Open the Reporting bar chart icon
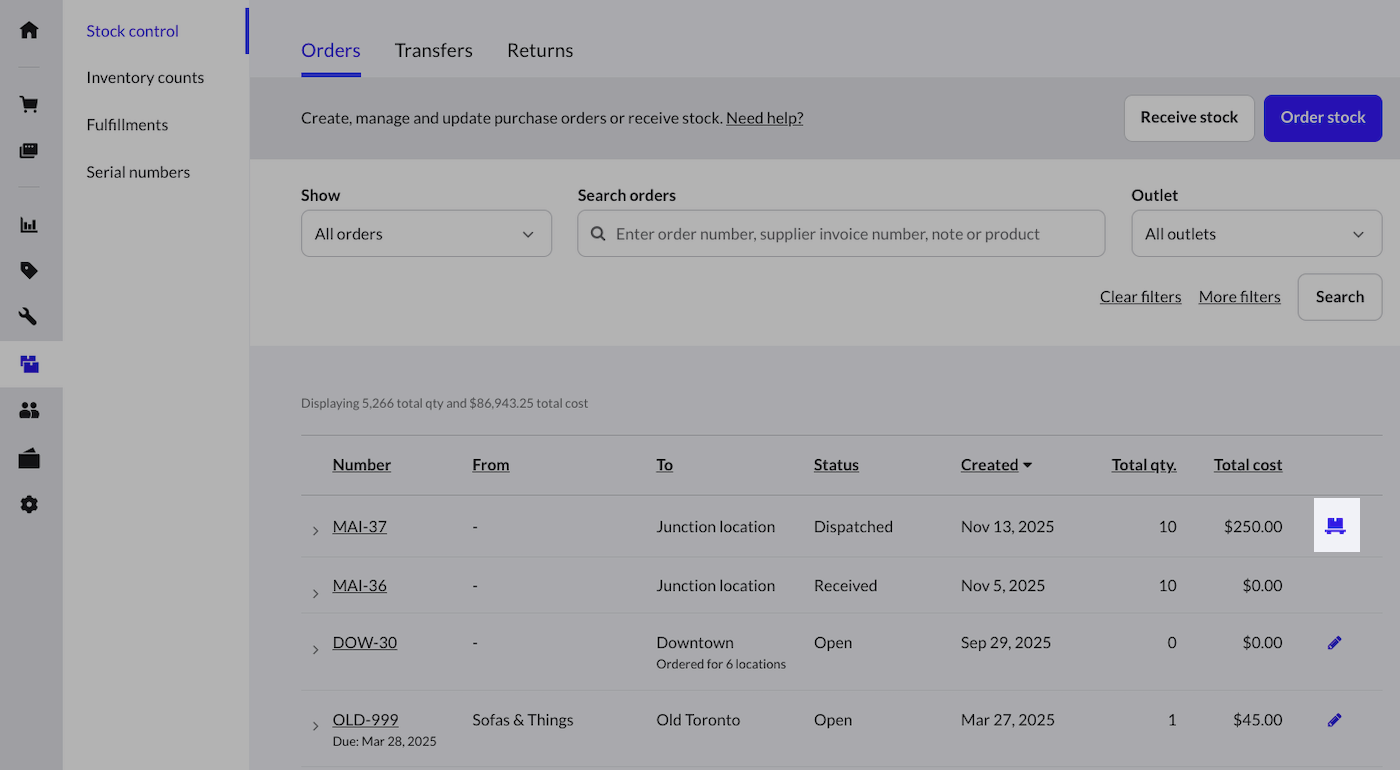1400x770 pixels. (x=29, y=225)
